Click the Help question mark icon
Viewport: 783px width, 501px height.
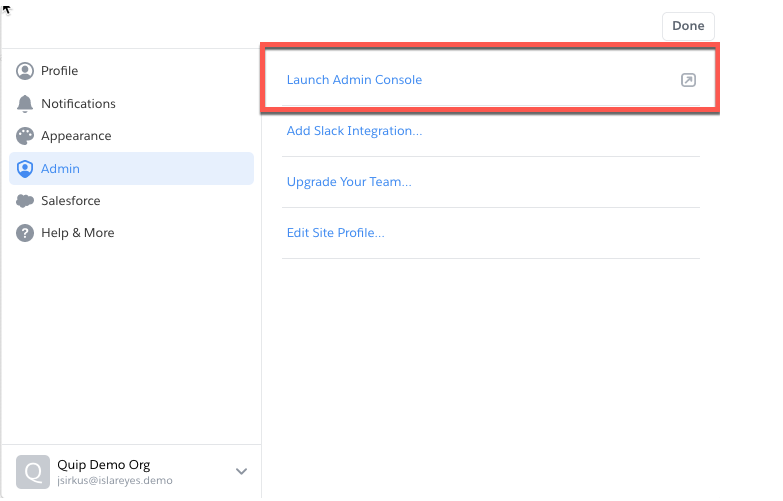point(25,233)
